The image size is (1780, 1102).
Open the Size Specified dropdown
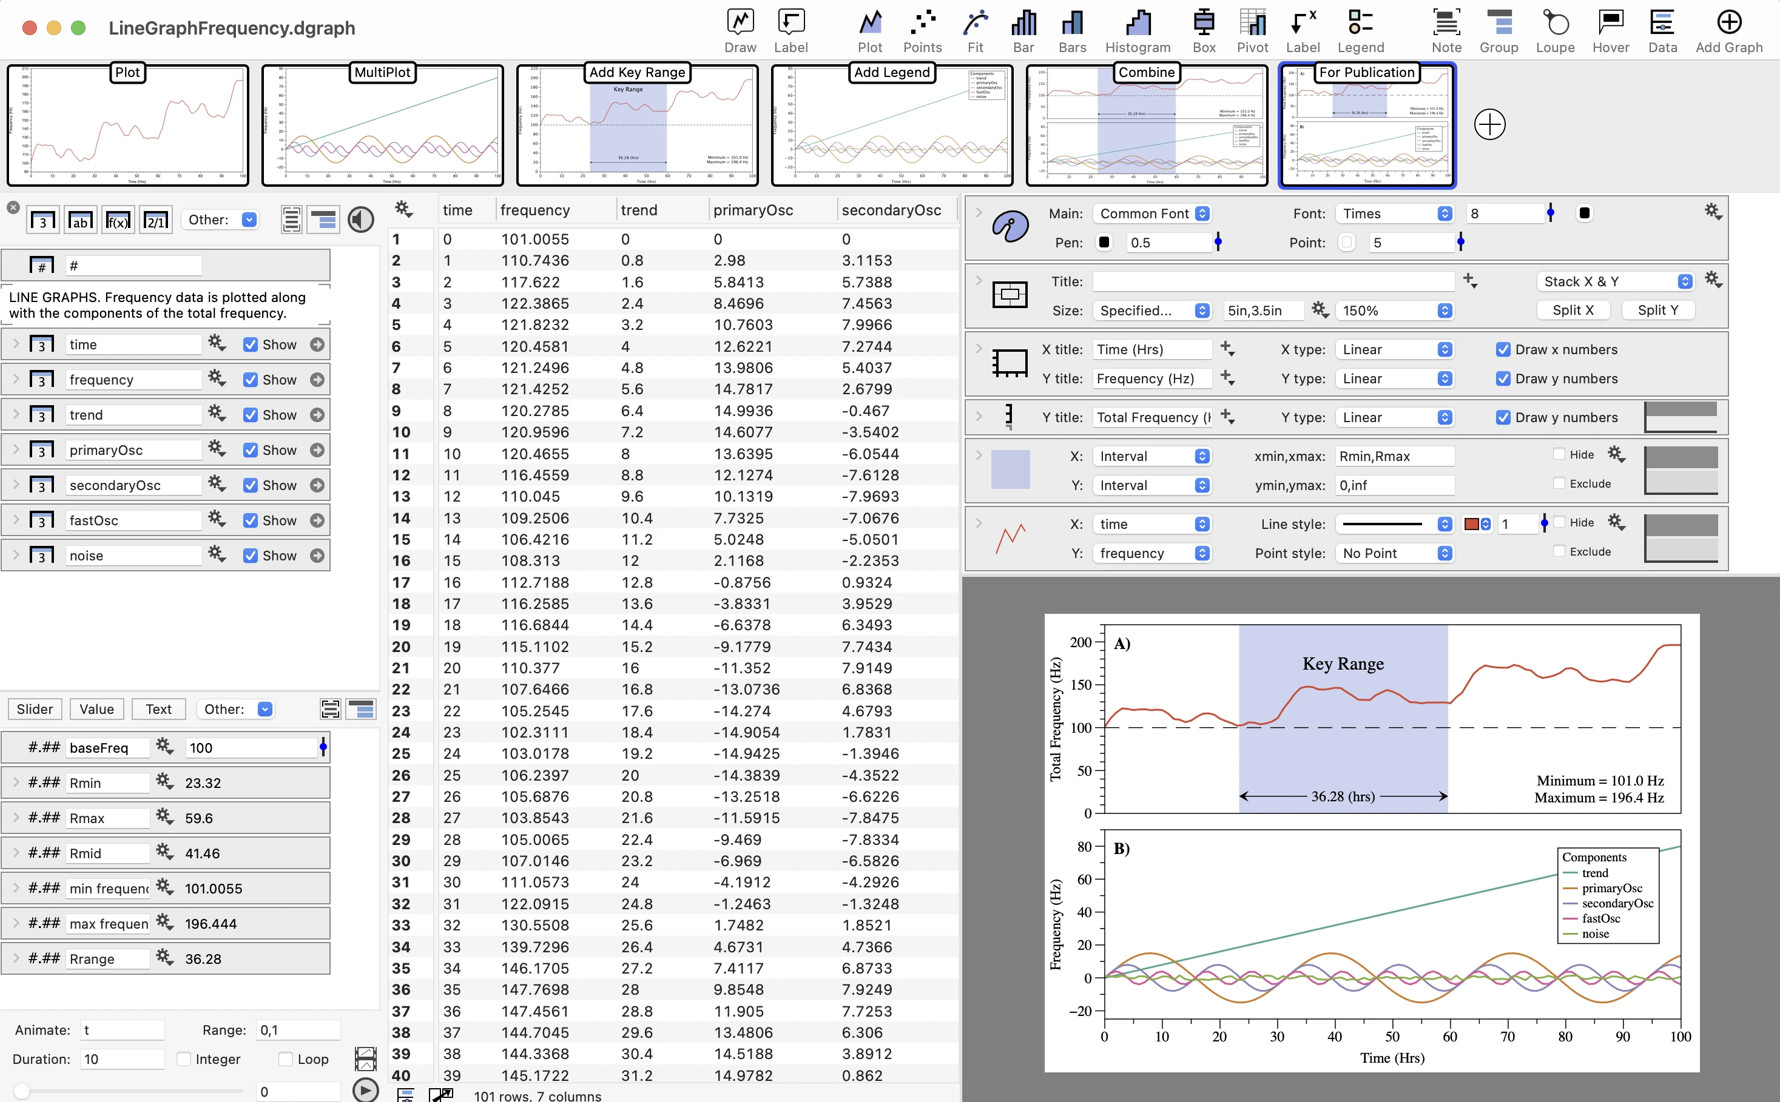1152,310
